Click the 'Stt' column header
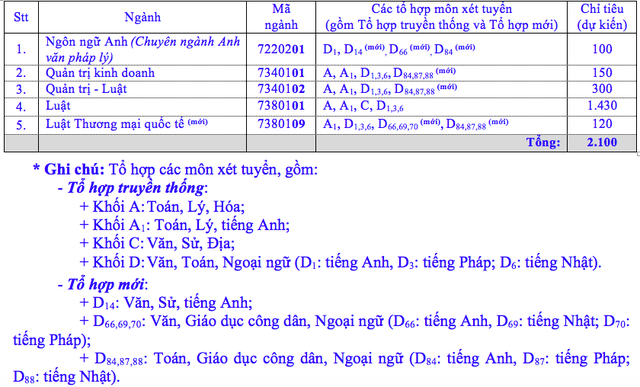Image resolution: width=640 pixels, height=387 pixels. [21, 17]
